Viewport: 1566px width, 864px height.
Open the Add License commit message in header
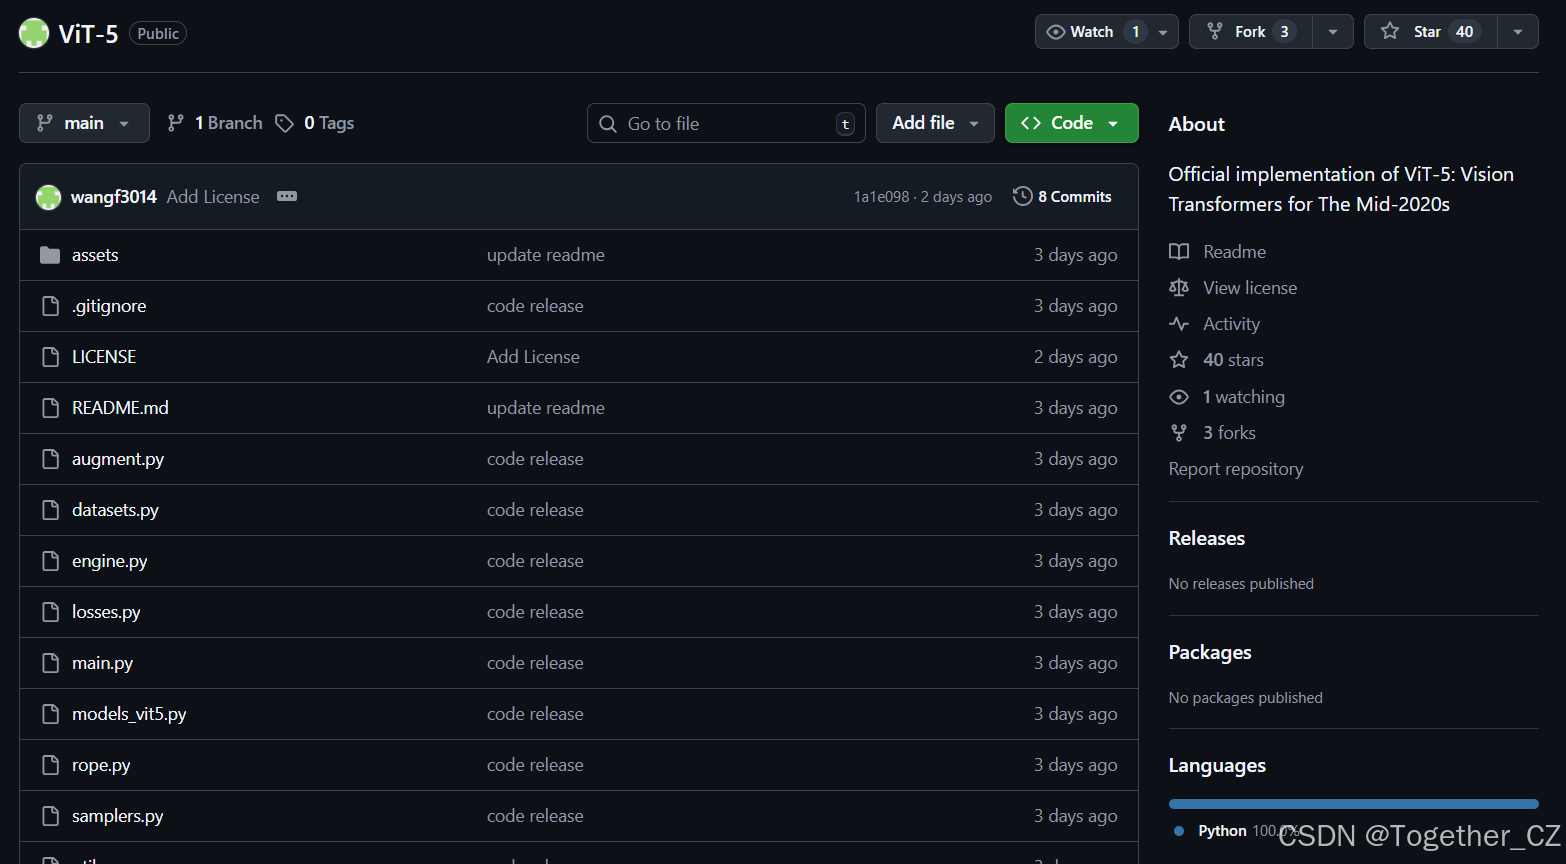coord(213,197)
